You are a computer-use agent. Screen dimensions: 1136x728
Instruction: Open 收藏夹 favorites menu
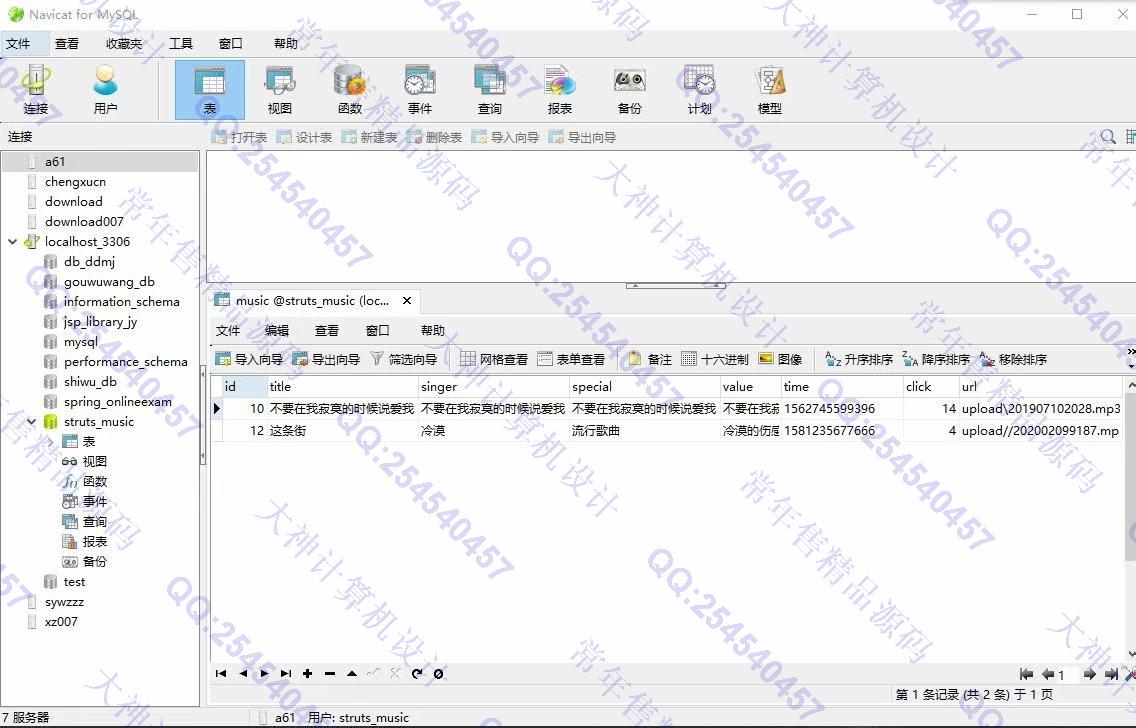pos(124,43)
